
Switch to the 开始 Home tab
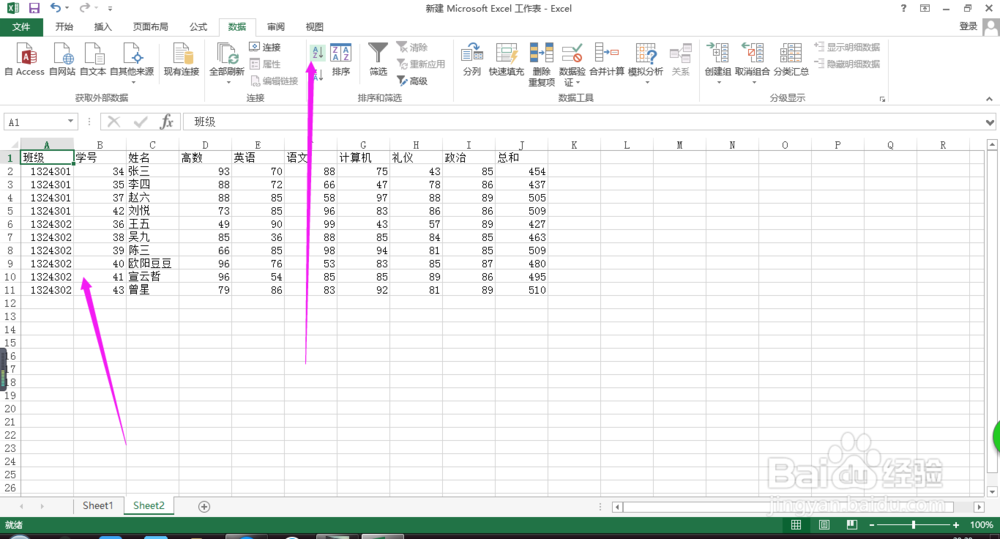tap(64, 27)
